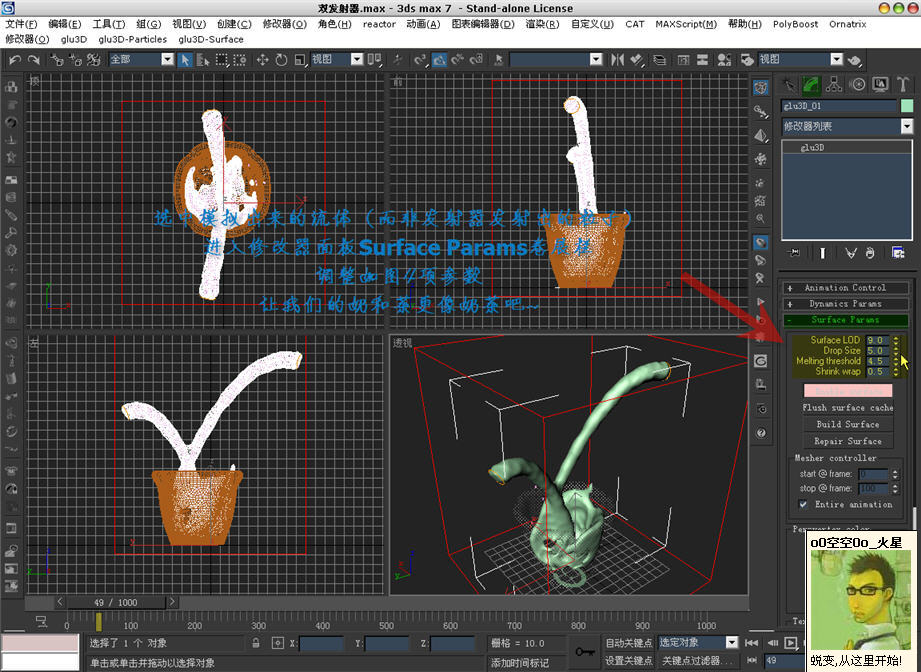Select the glu3D entry in modifier stack

[846, 147]
